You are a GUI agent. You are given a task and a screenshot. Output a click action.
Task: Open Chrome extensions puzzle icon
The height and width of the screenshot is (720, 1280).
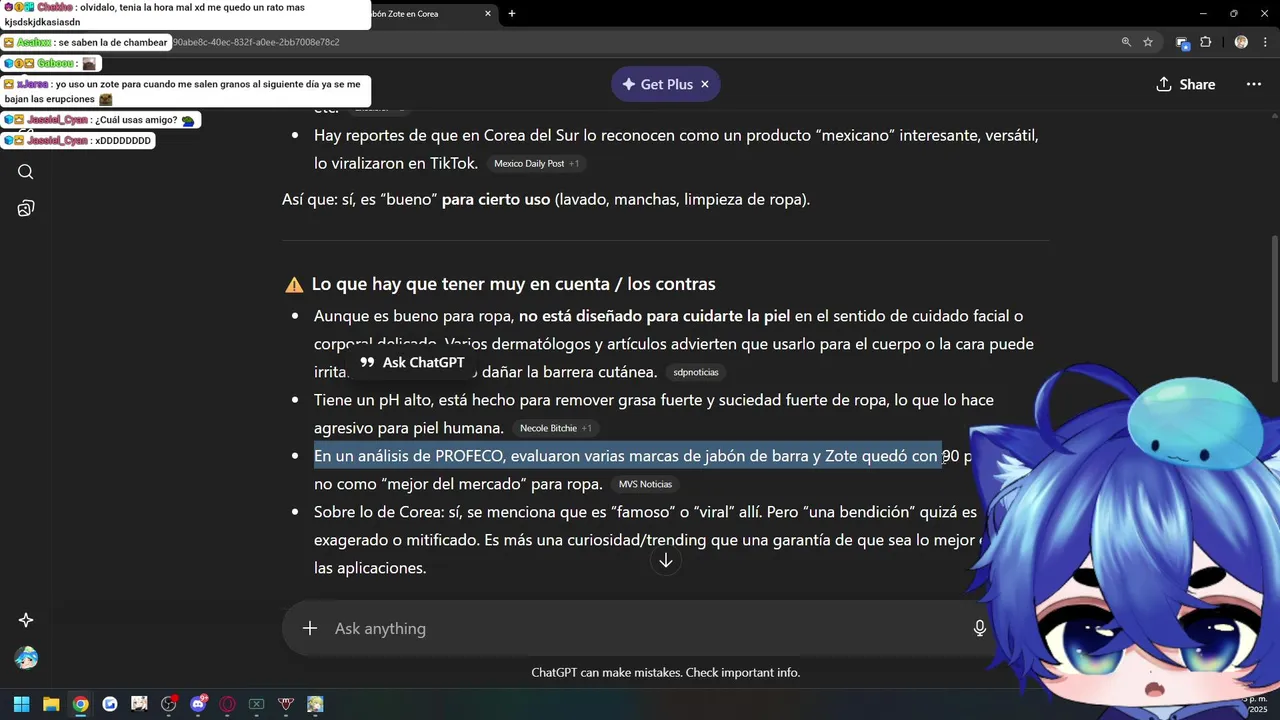click(1205, 42)
